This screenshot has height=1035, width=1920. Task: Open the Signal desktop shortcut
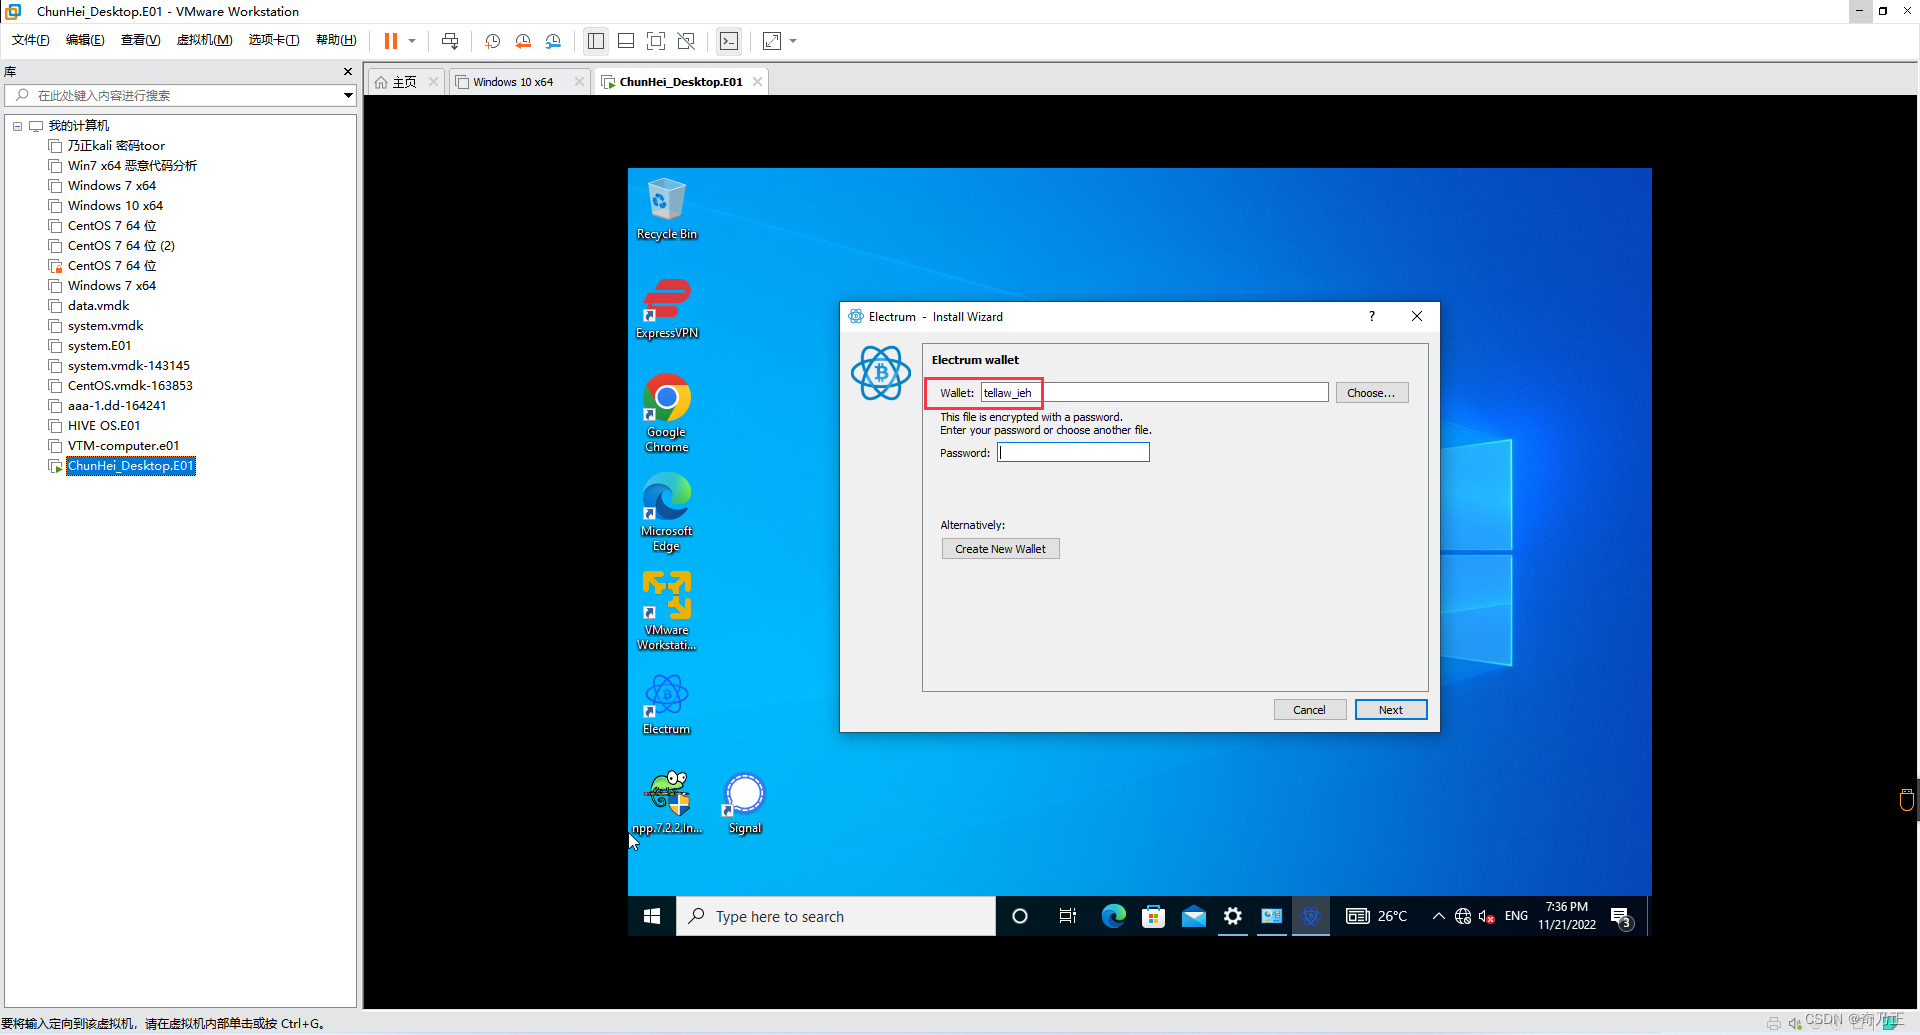pyautogui.click(x=745, y=804)
